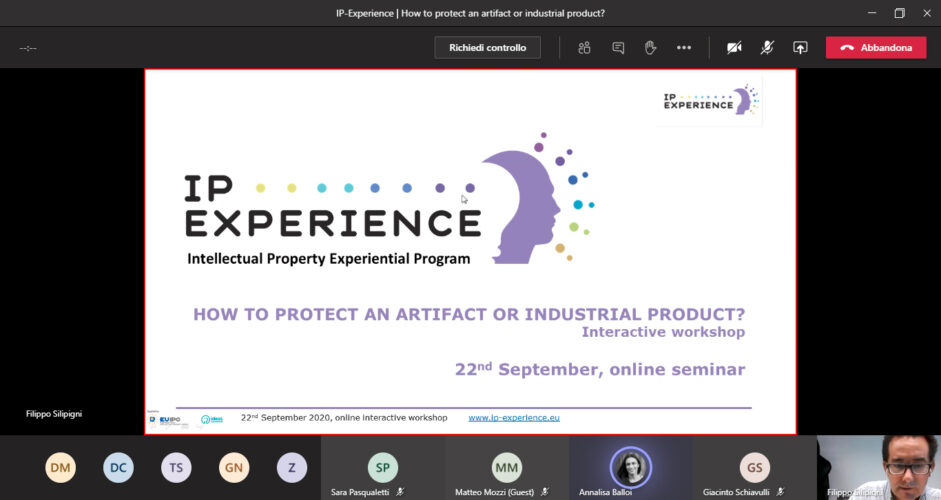Select GN participant avatar

click(x=234, y=468)
